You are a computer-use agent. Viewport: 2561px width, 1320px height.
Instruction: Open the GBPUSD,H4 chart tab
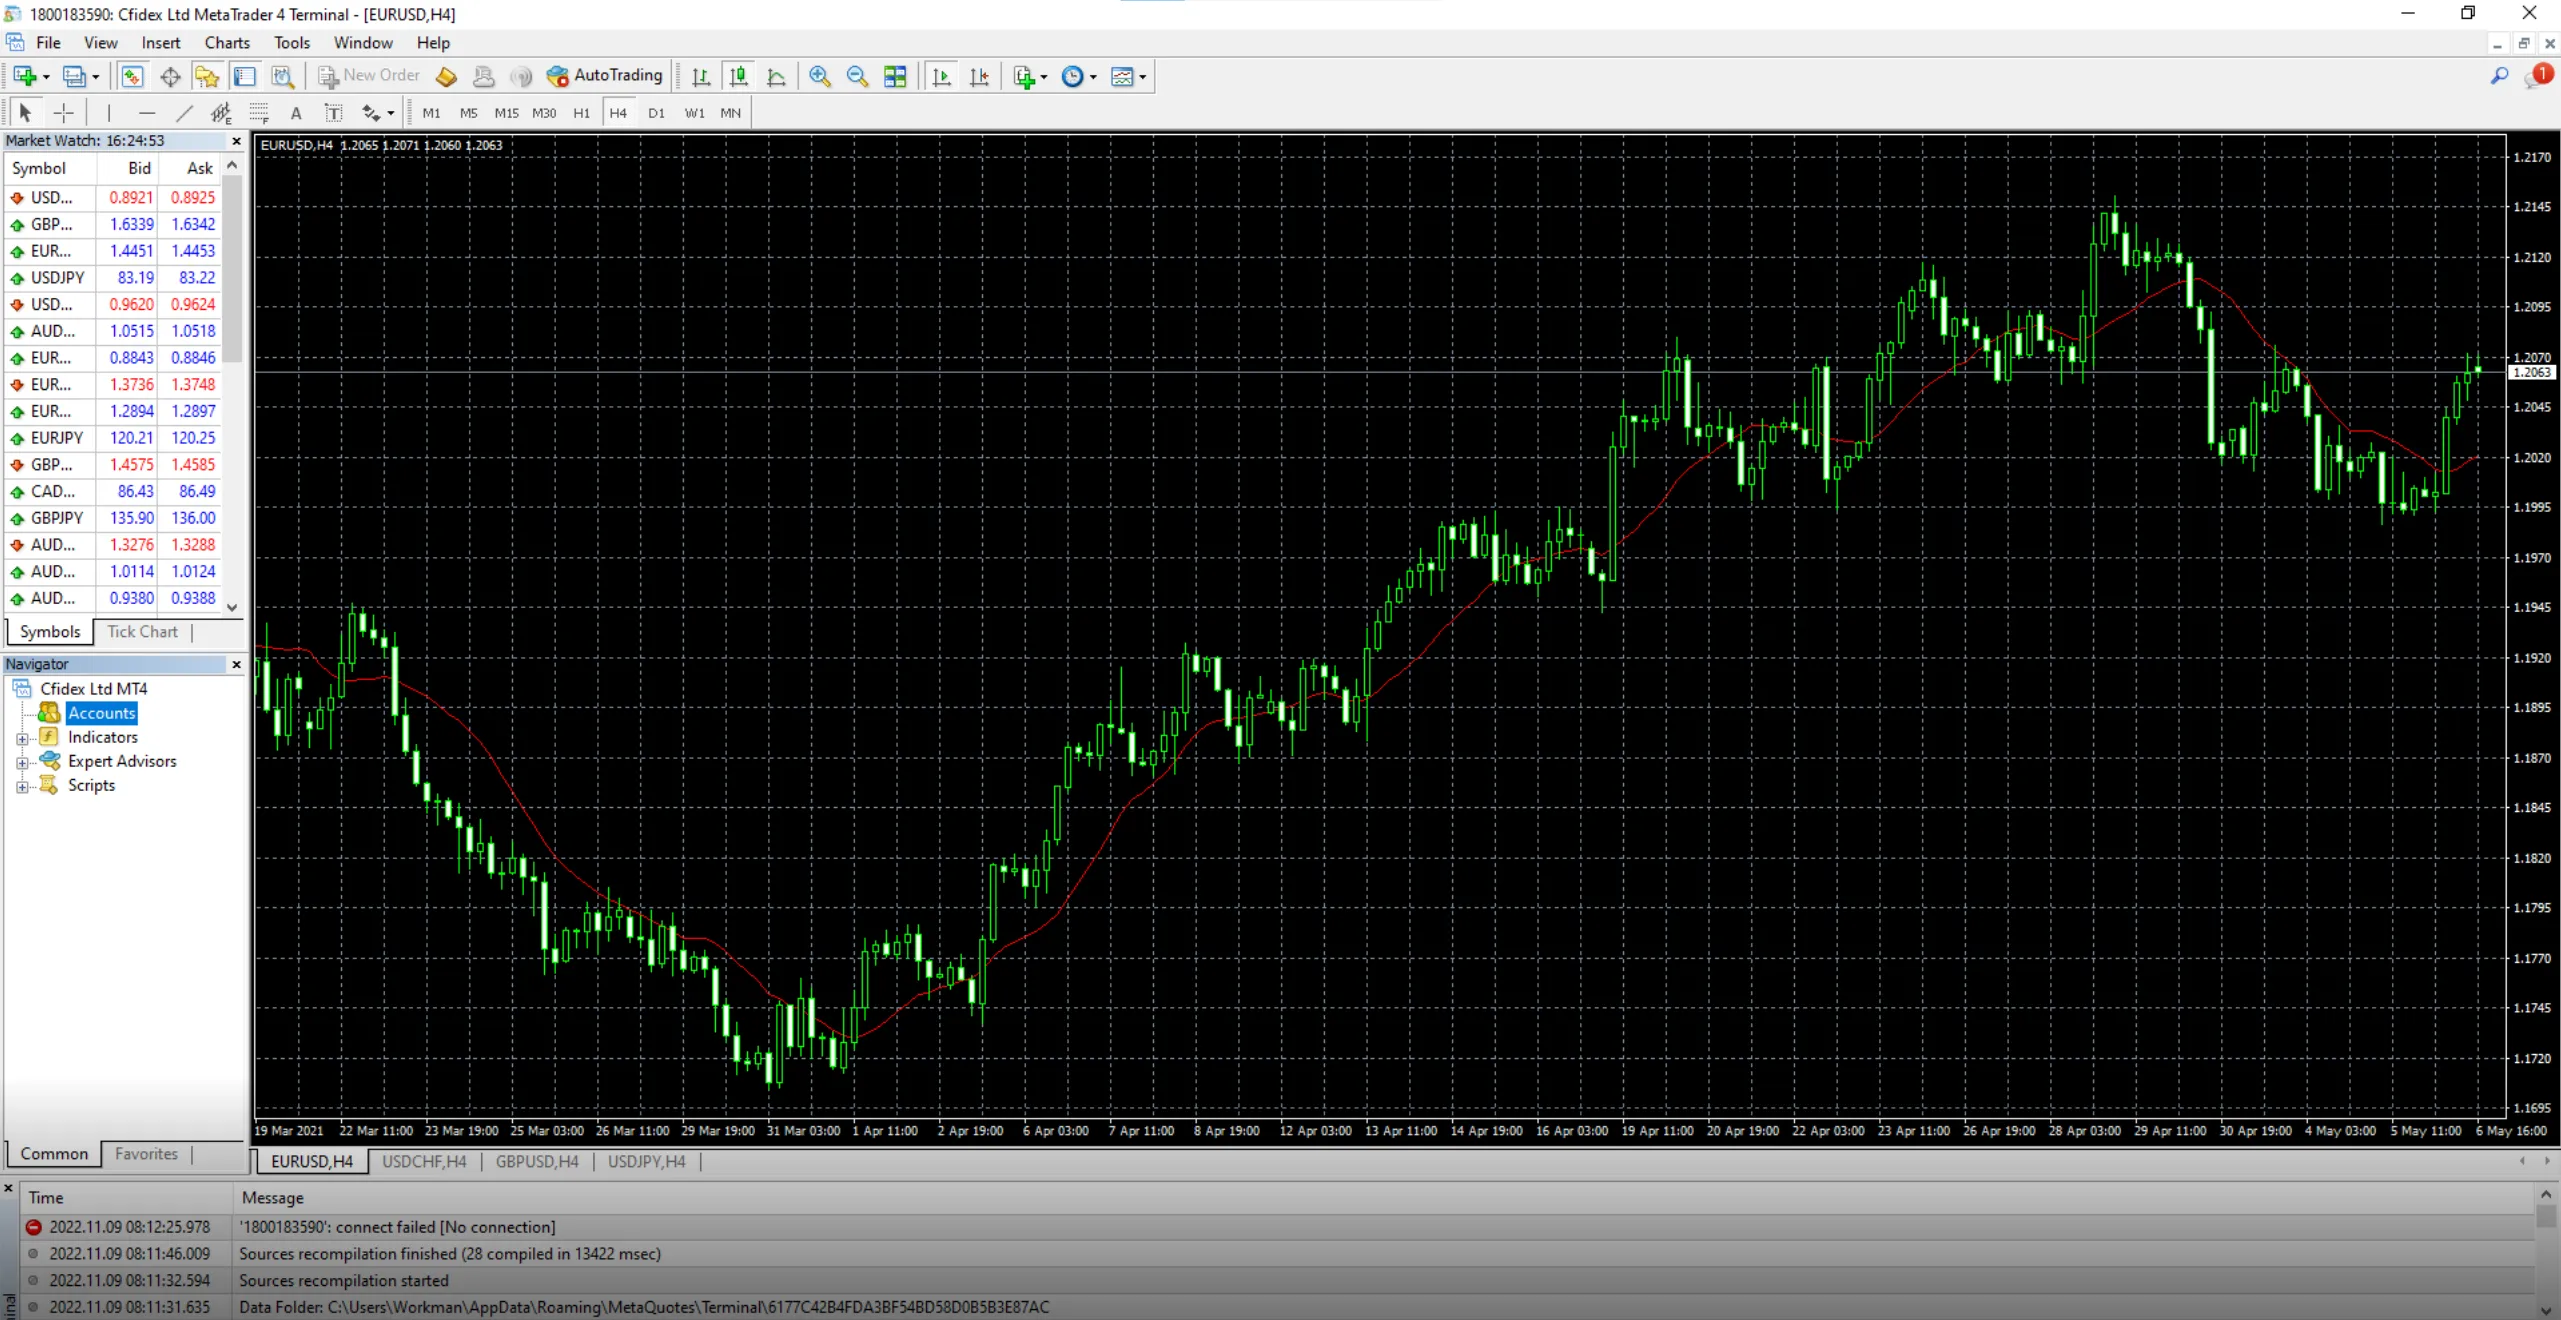point(537,1162)
